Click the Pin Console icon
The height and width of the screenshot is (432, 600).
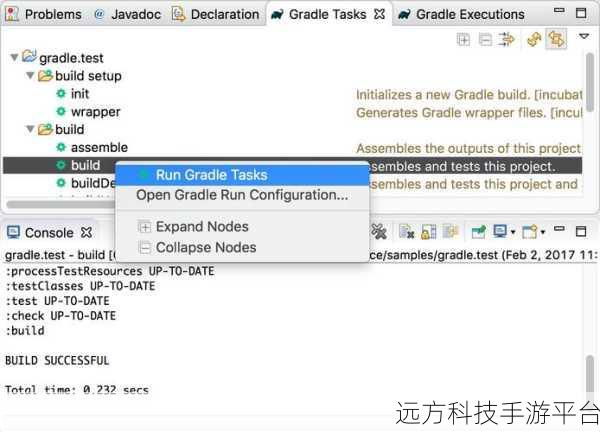point(478,231)
